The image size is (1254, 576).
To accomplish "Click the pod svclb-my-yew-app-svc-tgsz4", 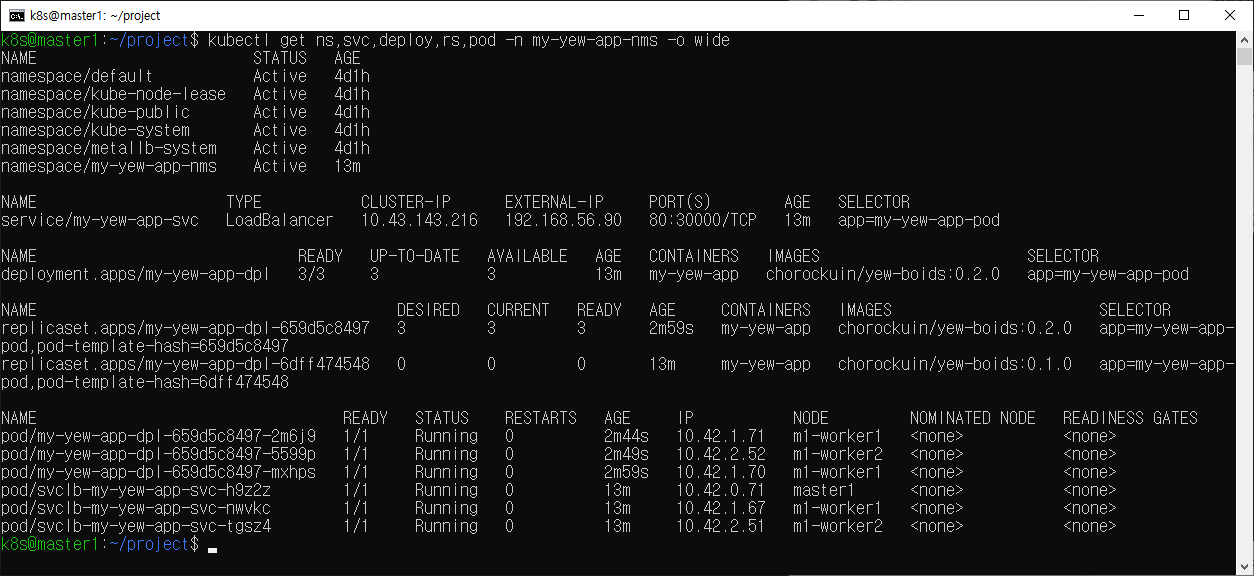I will pyautogui.click(x=135, y=526).
